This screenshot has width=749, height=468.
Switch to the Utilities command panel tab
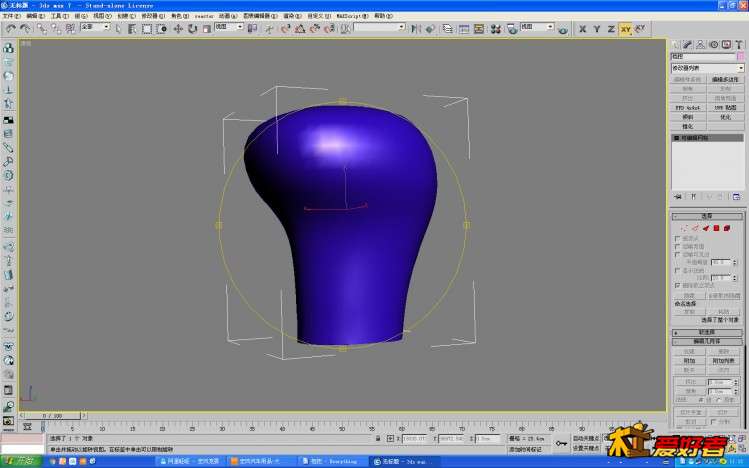(738, 44)
